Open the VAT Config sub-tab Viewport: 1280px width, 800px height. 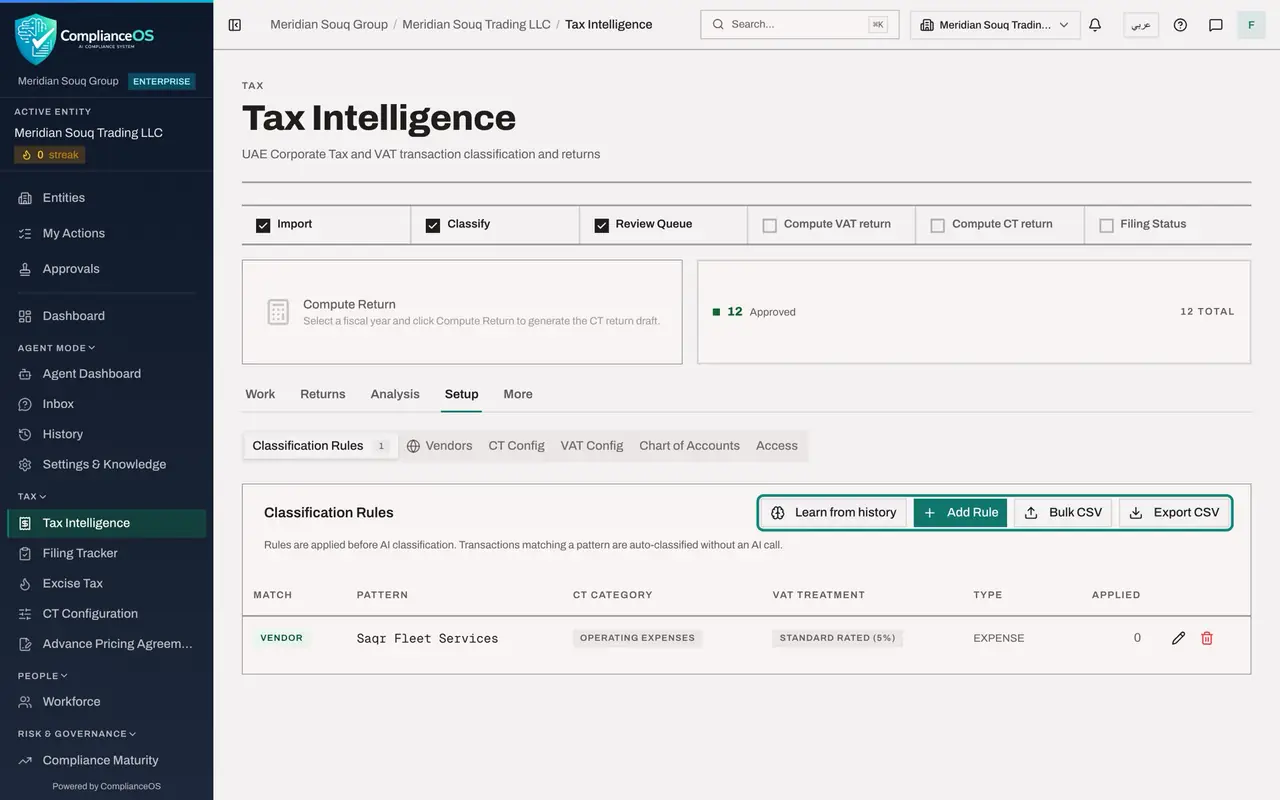coord(592,446)
